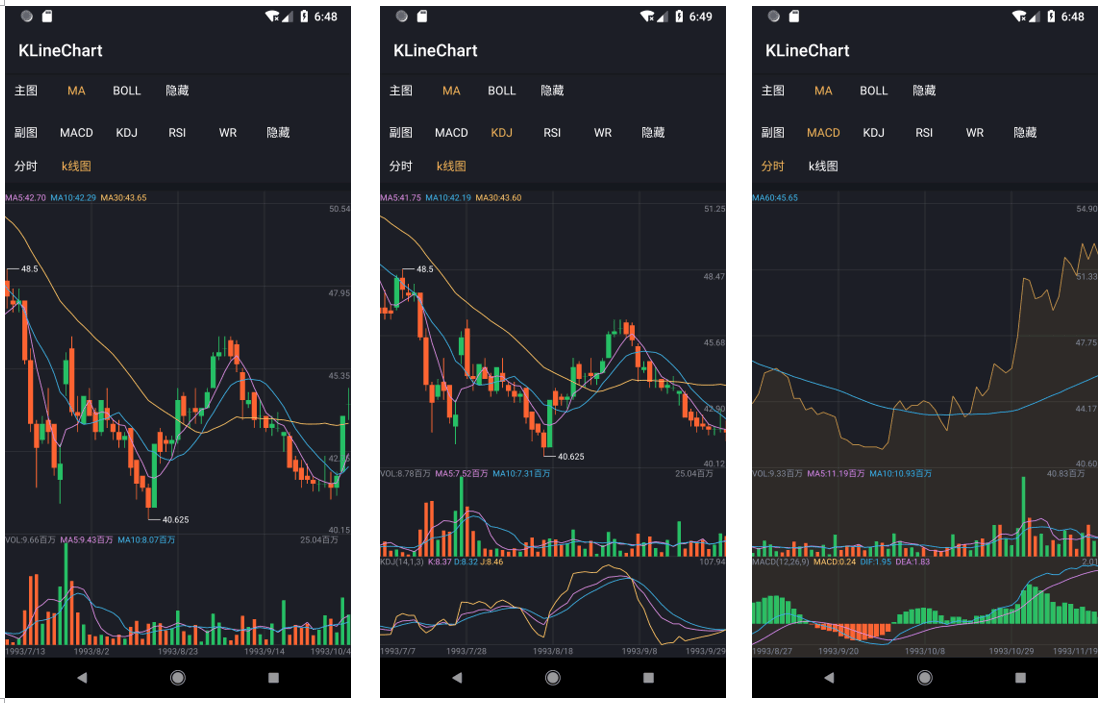
Task: Select the RSI indicator in 副图 row
Action: pos(177,132)
